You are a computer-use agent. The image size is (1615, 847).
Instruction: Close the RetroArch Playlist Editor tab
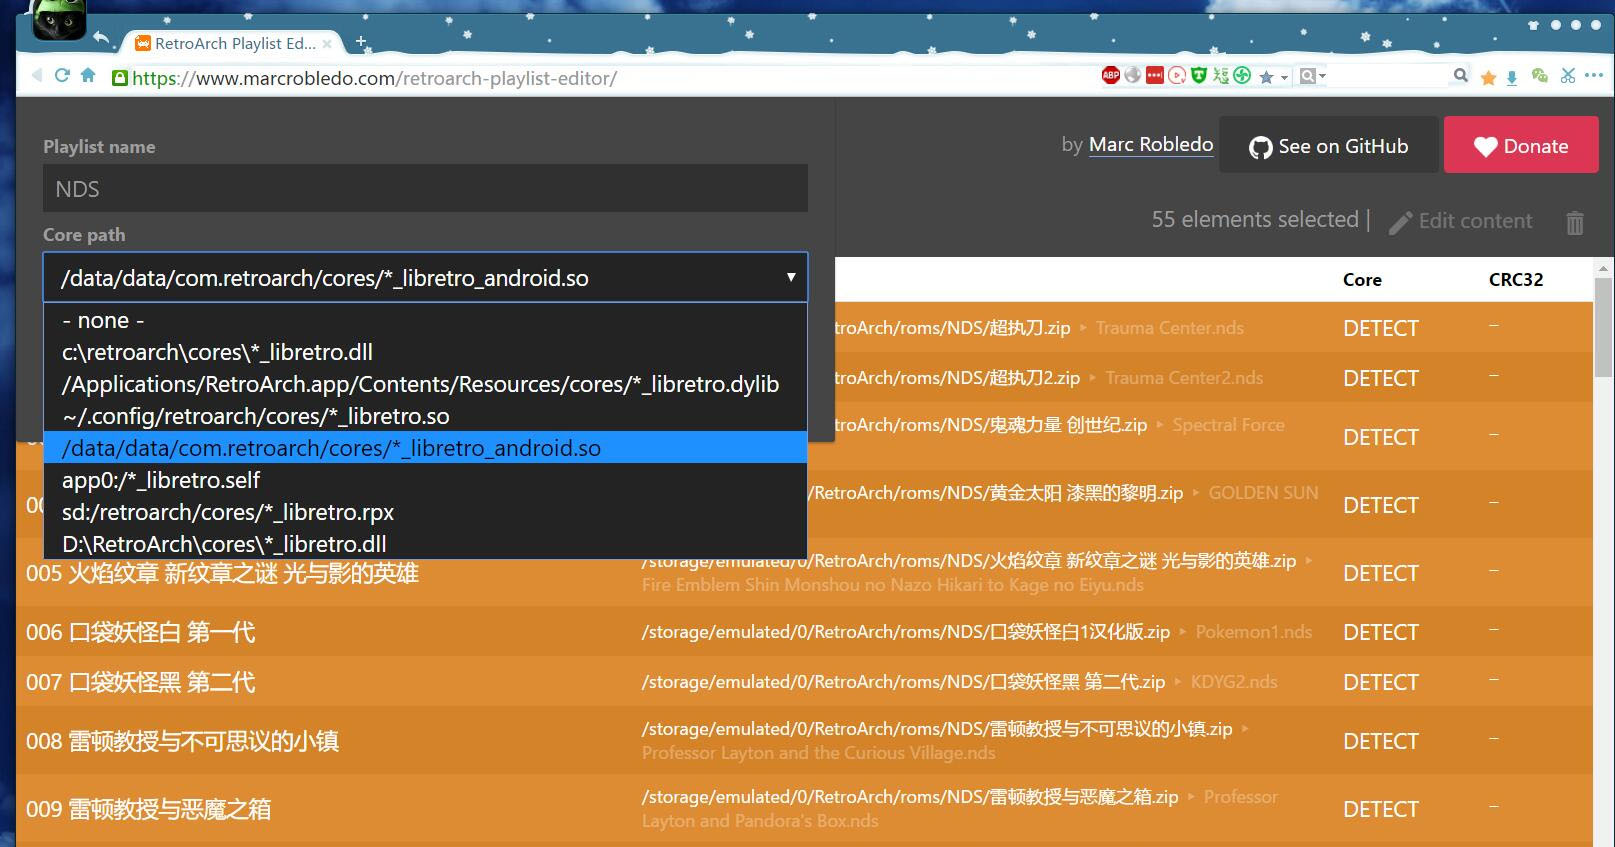327,44
